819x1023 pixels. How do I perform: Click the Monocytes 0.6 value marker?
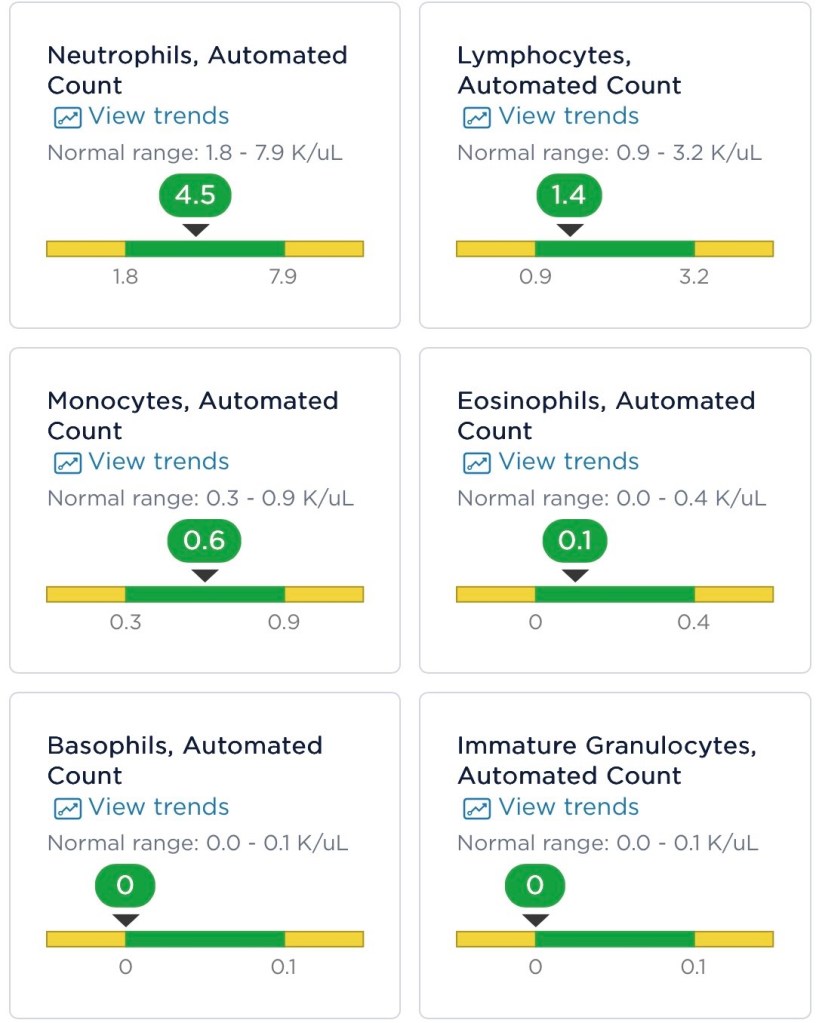204,541
